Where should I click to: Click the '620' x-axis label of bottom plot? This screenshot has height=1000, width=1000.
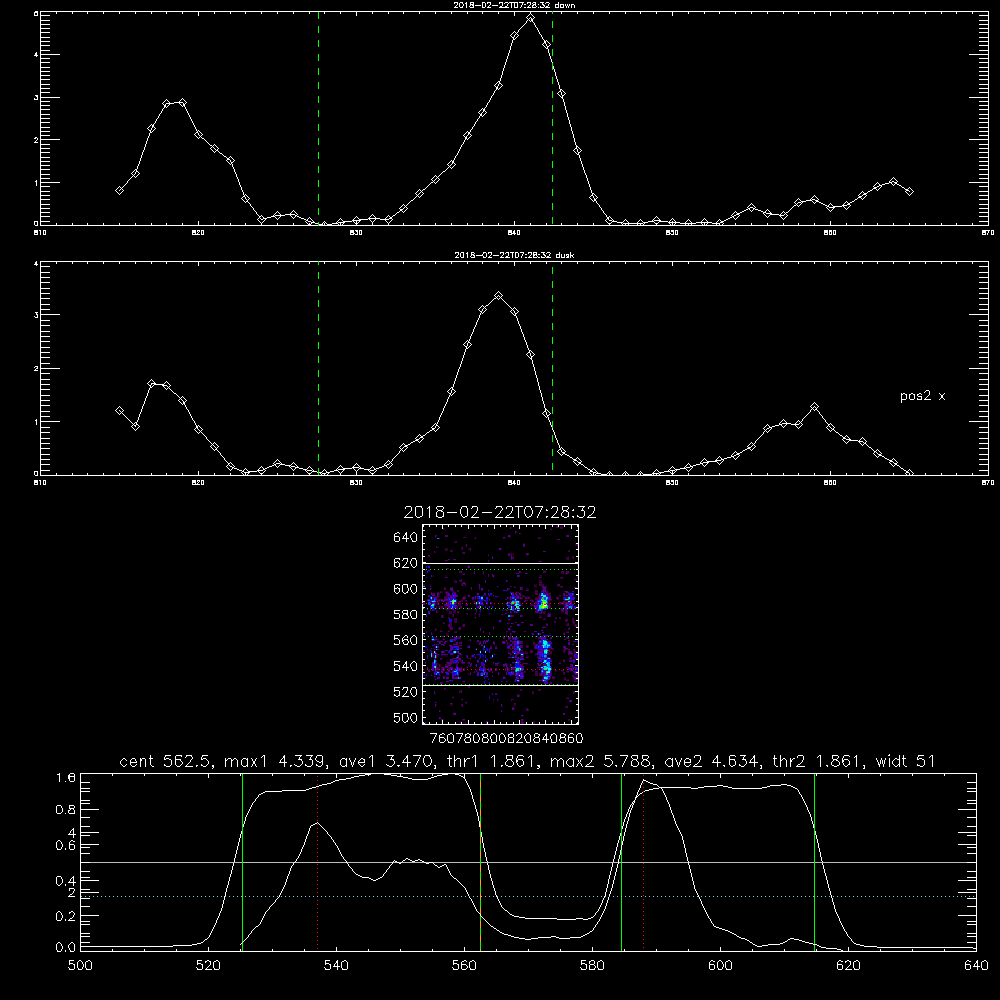[848, 966]
